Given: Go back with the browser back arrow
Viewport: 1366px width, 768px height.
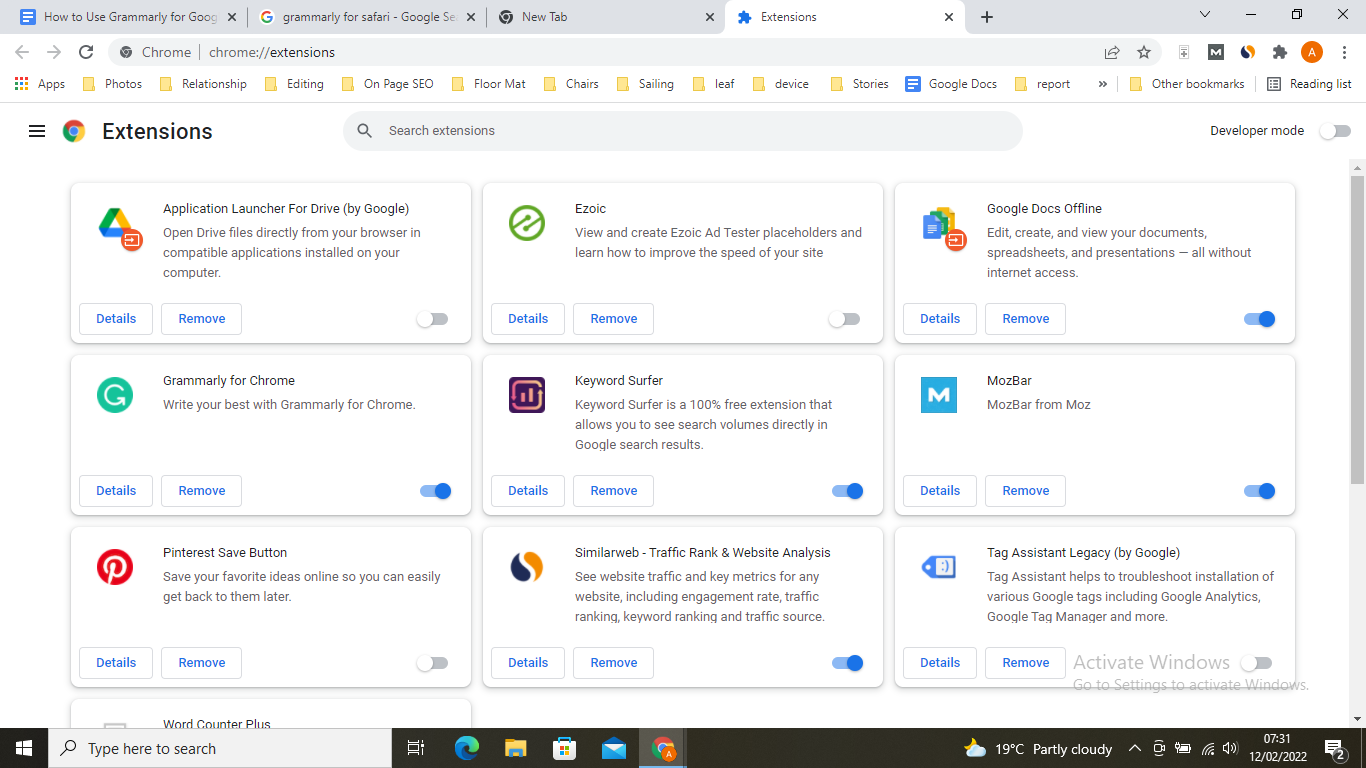Looking at the screenshot, I should [x=22, y=52].
